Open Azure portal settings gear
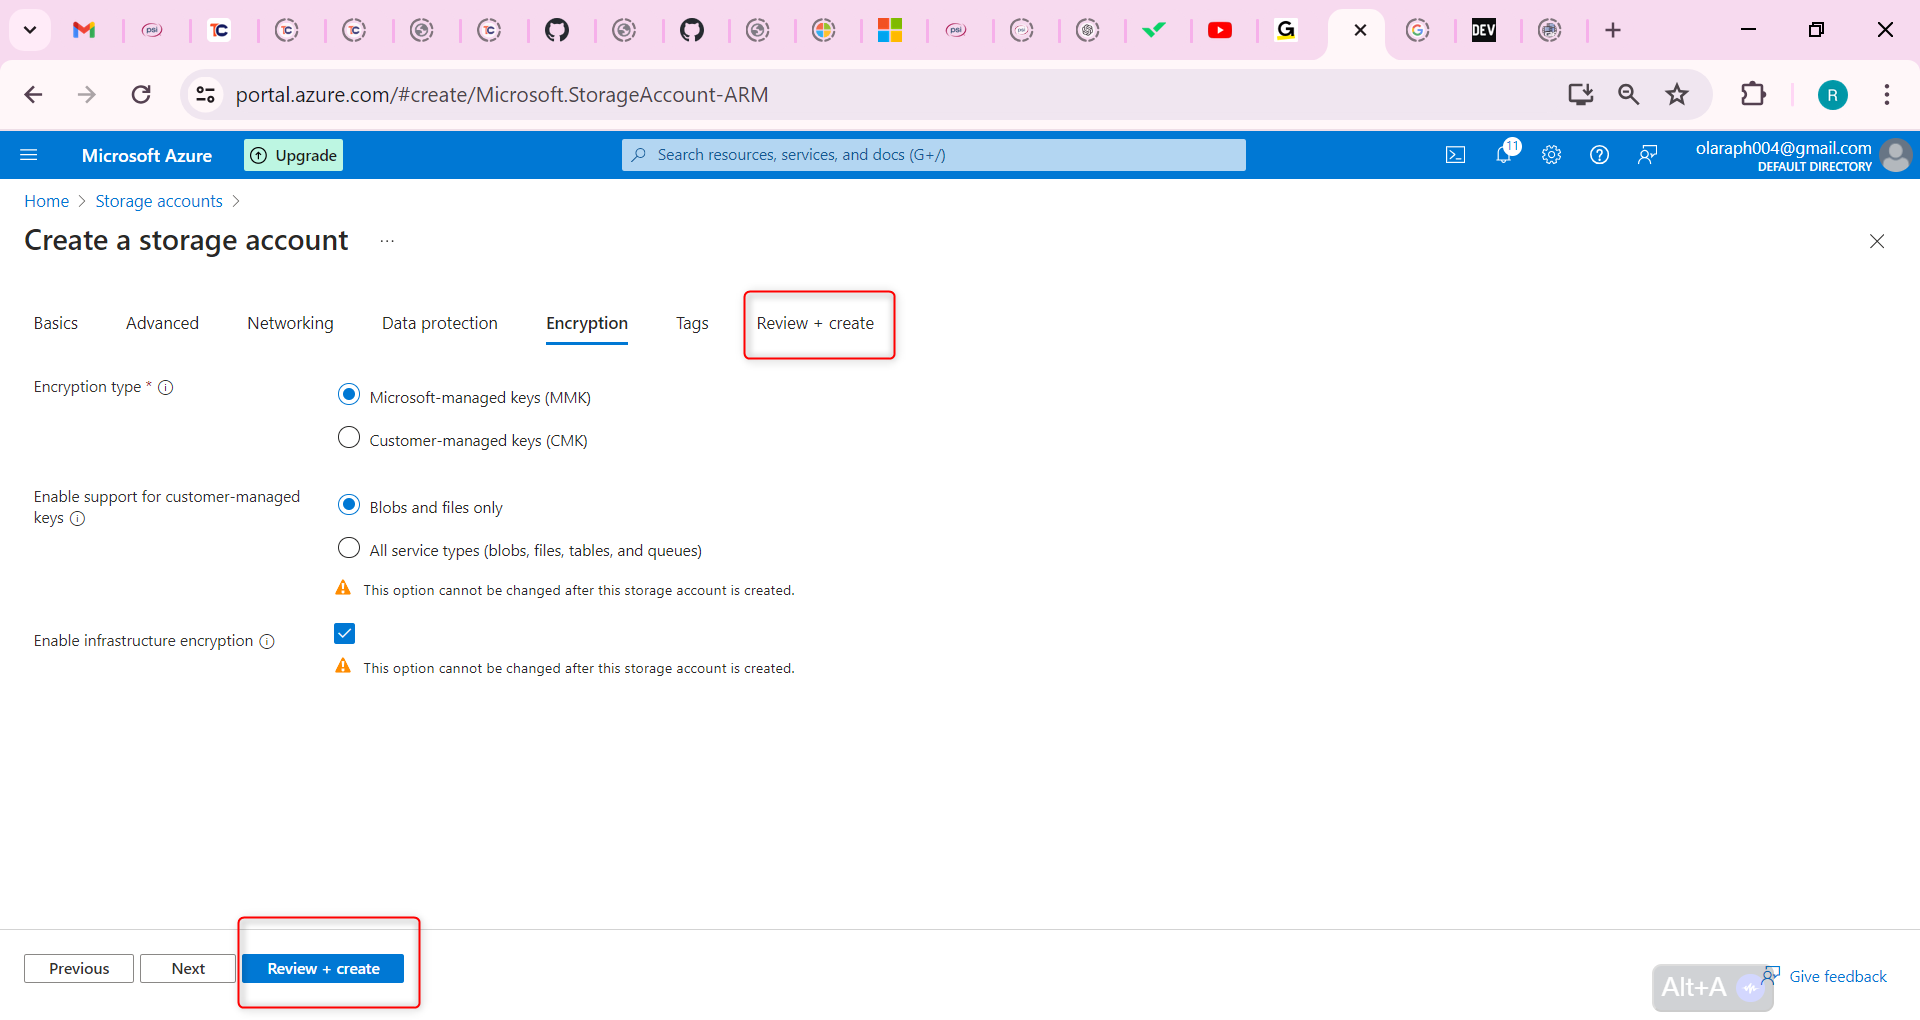 click(x=1551, y=154)
